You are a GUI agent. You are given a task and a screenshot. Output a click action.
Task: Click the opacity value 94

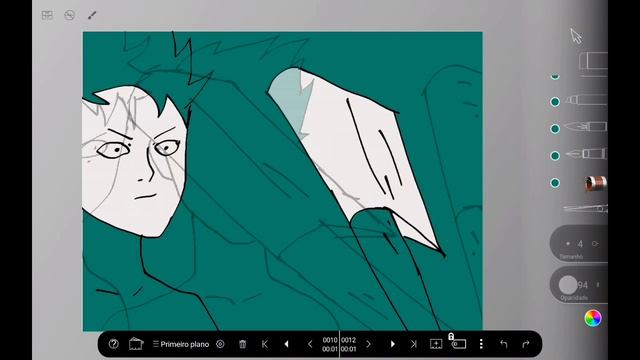click(583, 285)
